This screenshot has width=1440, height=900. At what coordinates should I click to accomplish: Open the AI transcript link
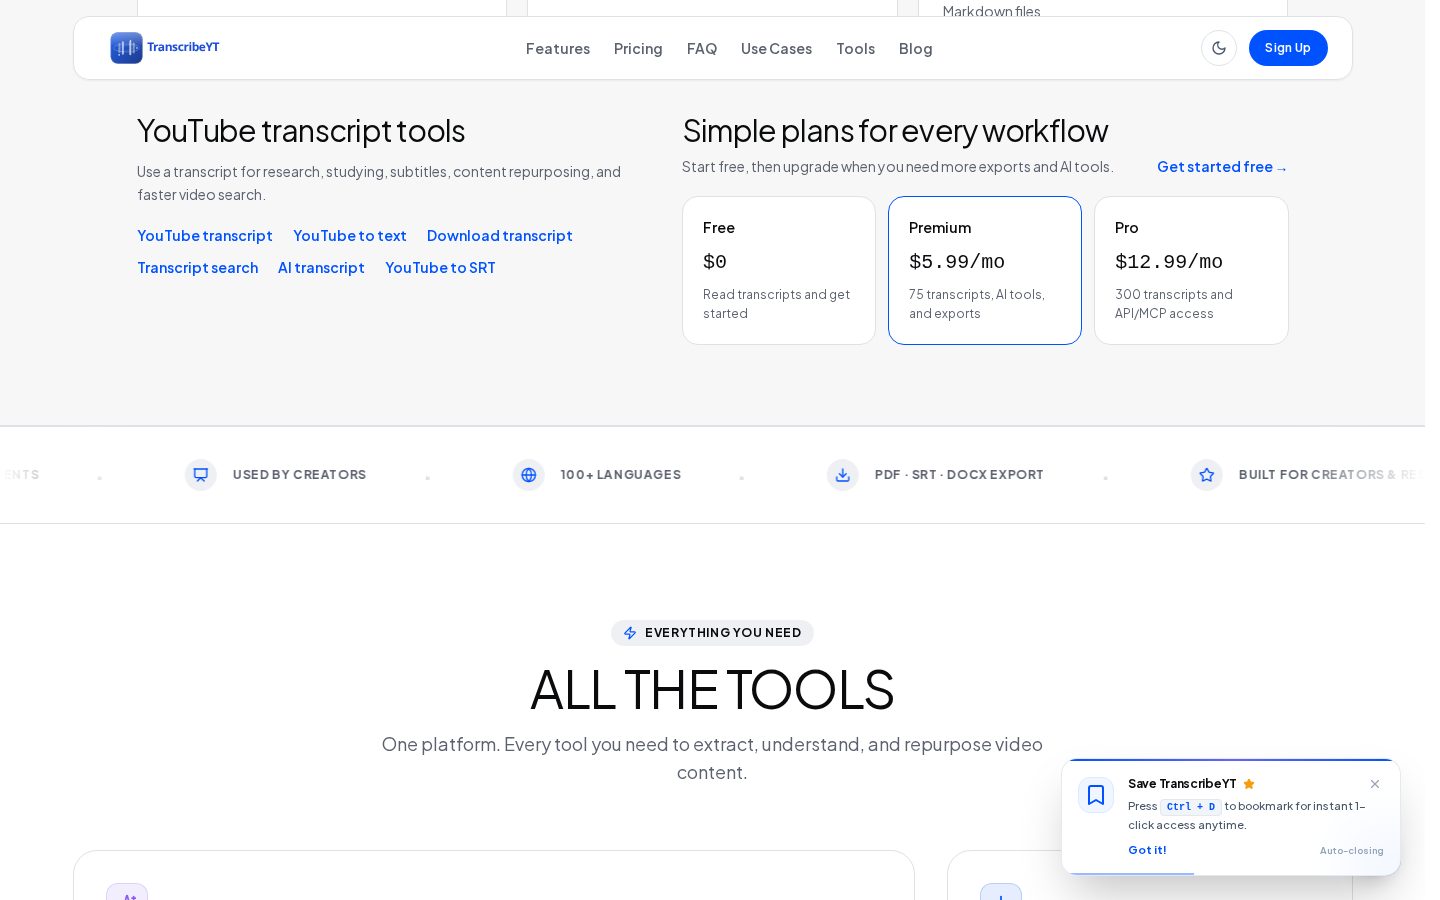click(x=321, y=268)
